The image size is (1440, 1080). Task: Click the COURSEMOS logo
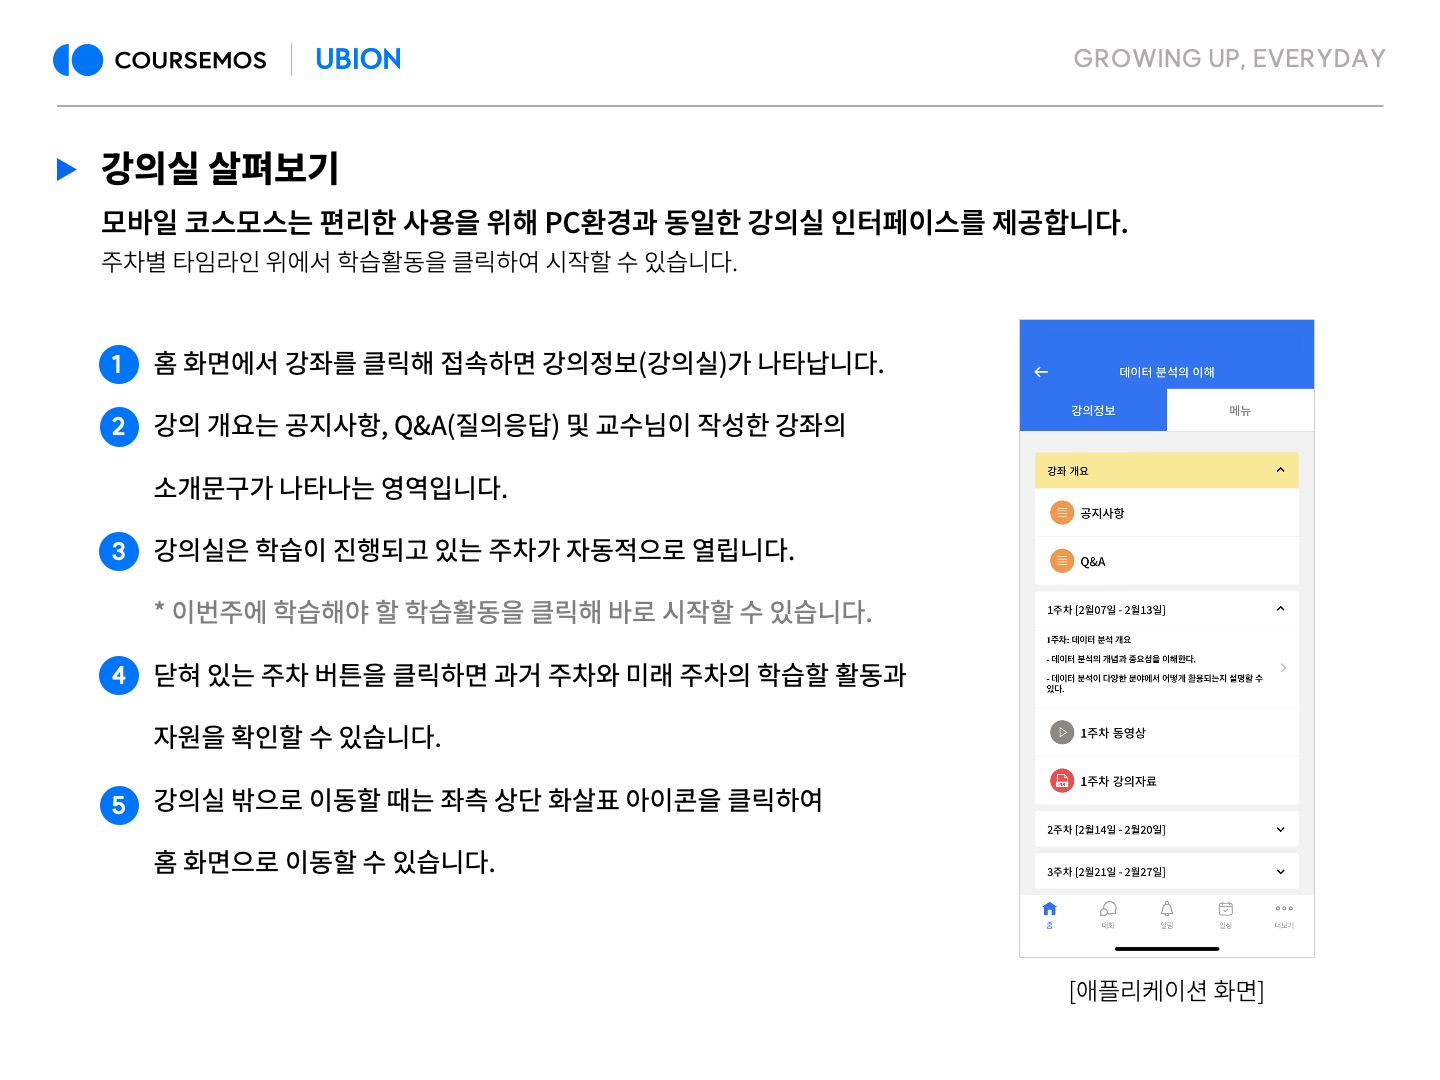coord(160,60)
